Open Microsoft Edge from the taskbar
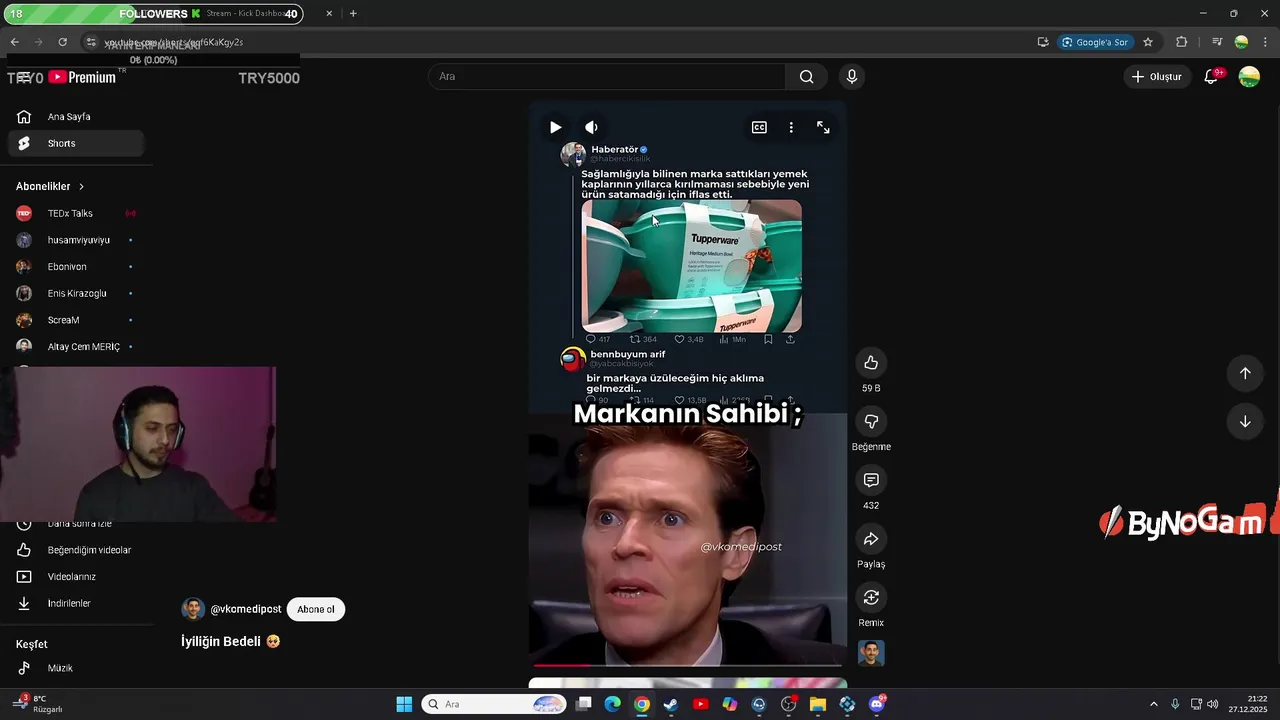This screenshot has height=720, width=1280. coord(612,704)
